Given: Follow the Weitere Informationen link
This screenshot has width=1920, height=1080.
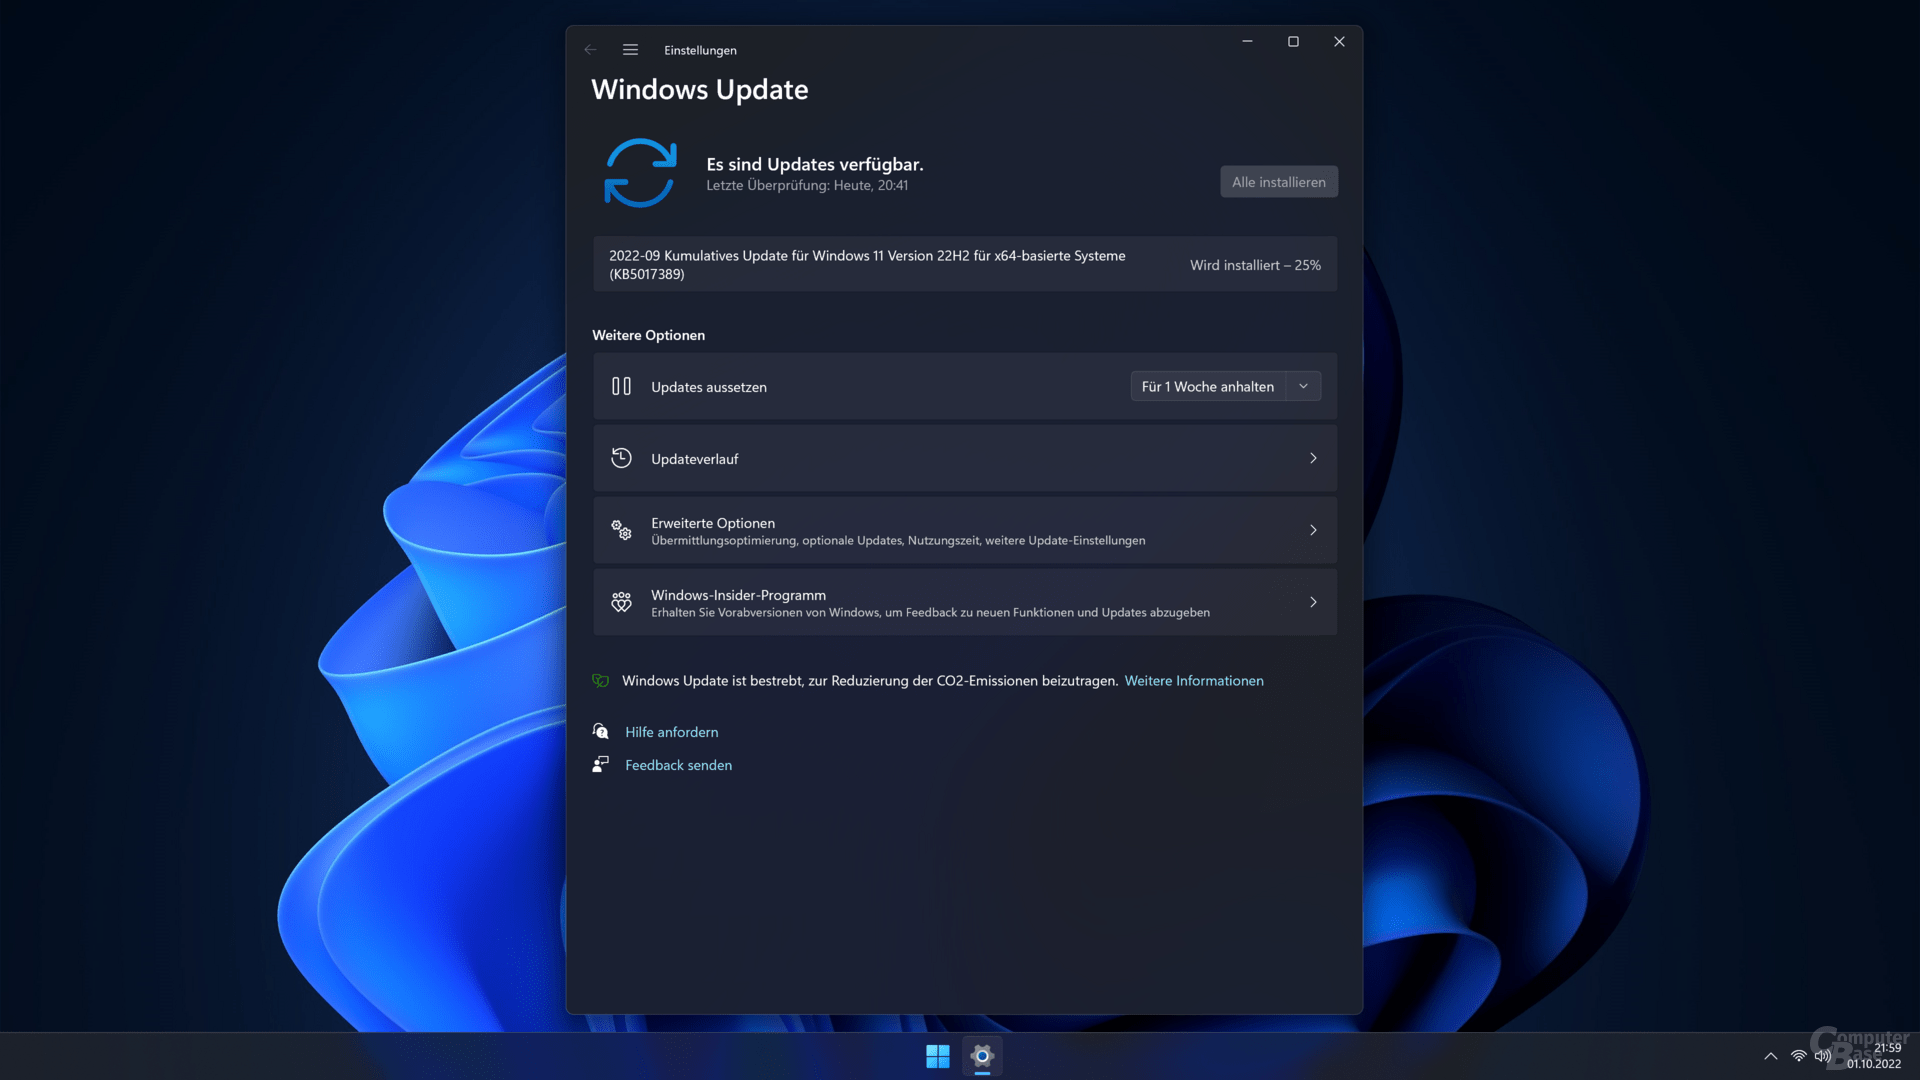Looking at the screenshot, I should [1194, 681].
